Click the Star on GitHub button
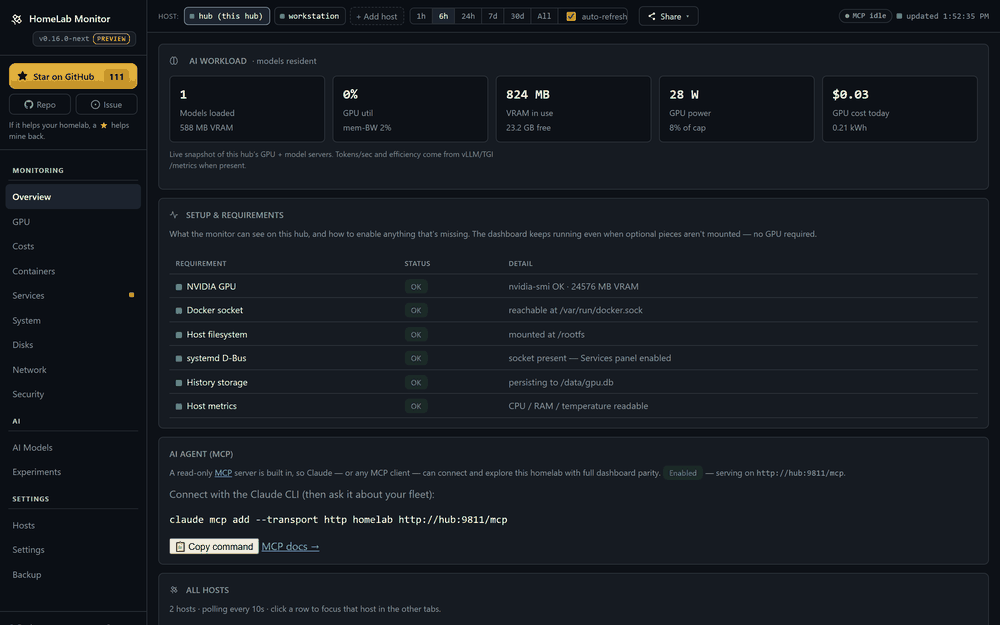The image size is (1000, 625). (x=73, y=76)
